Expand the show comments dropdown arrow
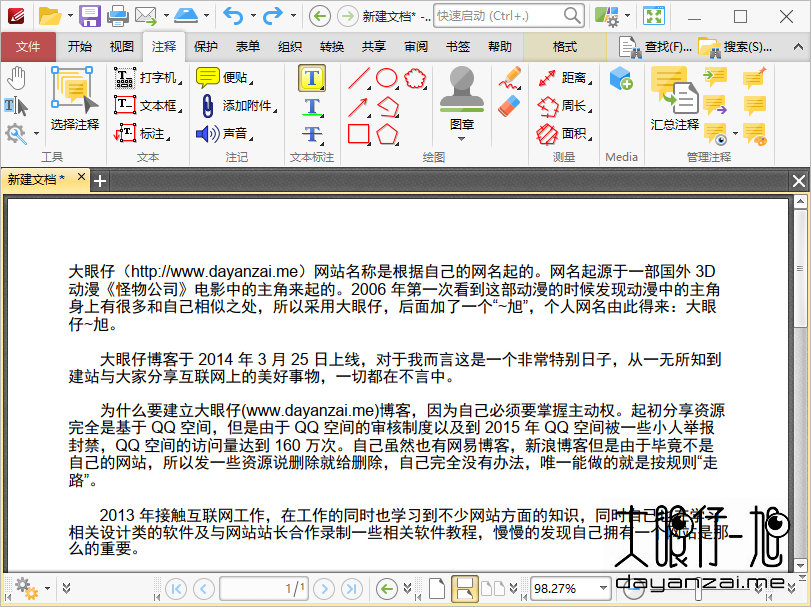This screenshot has width=811, height=607. [x=735, y=133]
